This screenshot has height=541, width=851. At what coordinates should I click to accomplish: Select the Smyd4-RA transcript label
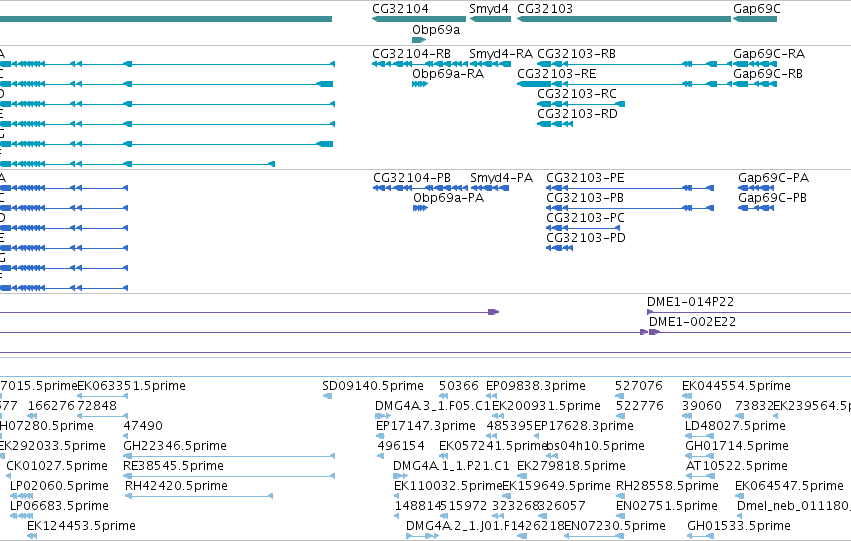click(x=501, y=54)
